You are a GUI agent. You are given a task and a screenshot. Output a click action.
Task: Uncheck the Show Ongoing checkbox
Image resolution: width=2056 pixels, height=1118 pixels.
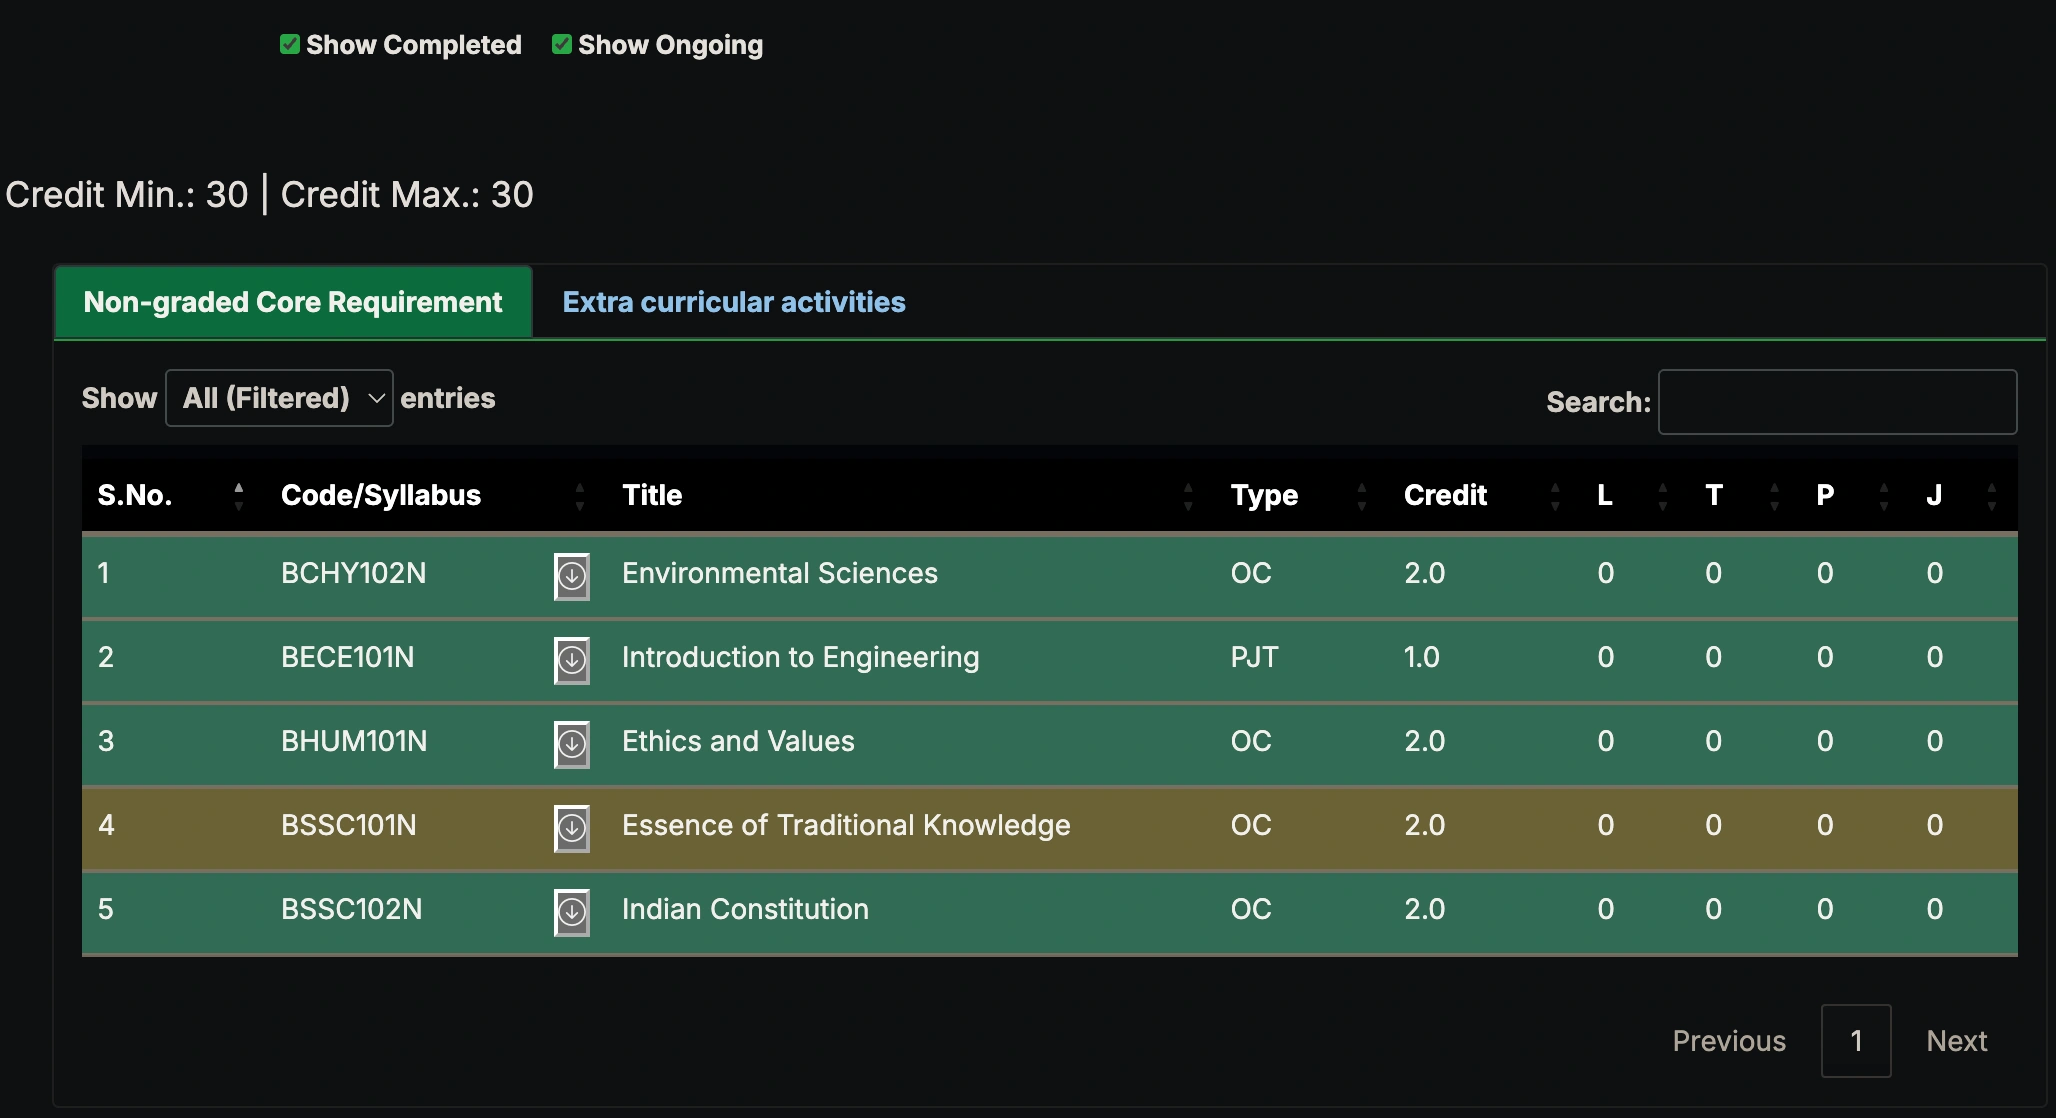[562, 44]
